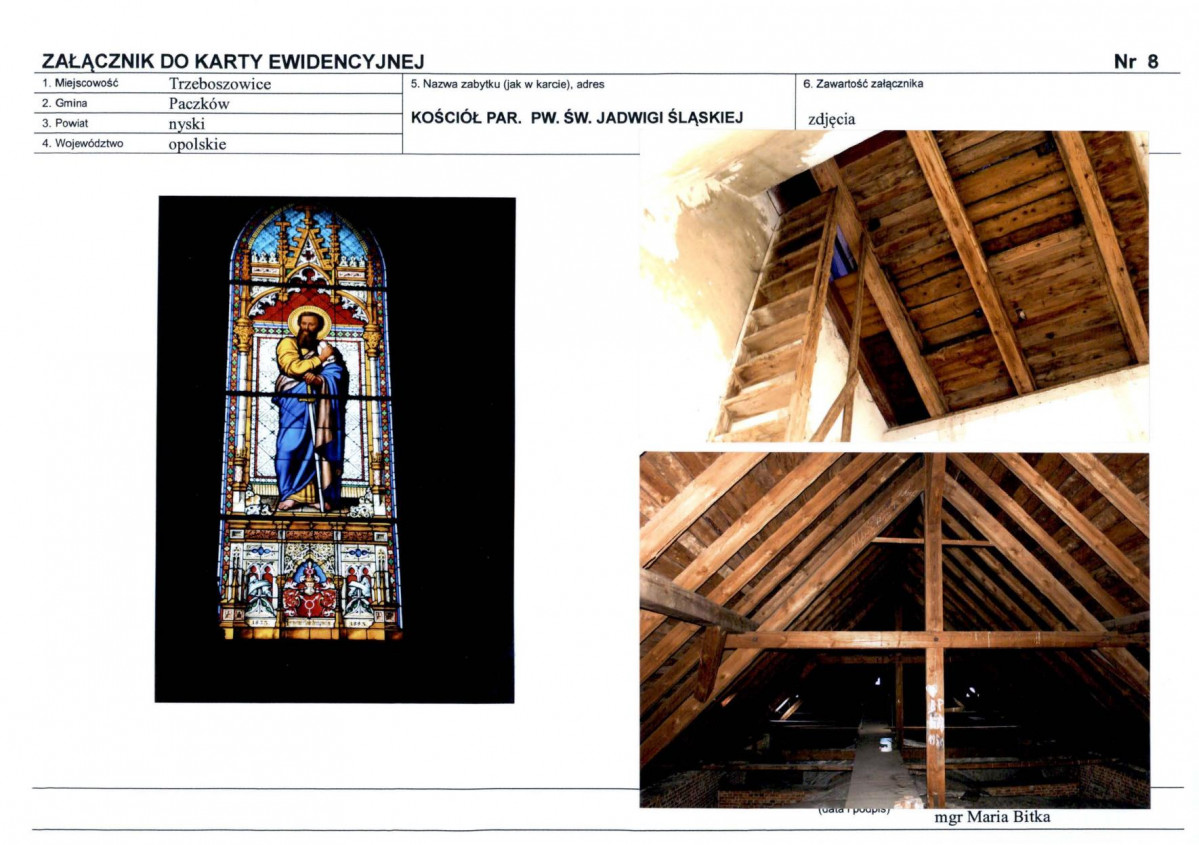
Task: Click the label 5. Nazwa zabytku
Action: click(x=507, y=84)
